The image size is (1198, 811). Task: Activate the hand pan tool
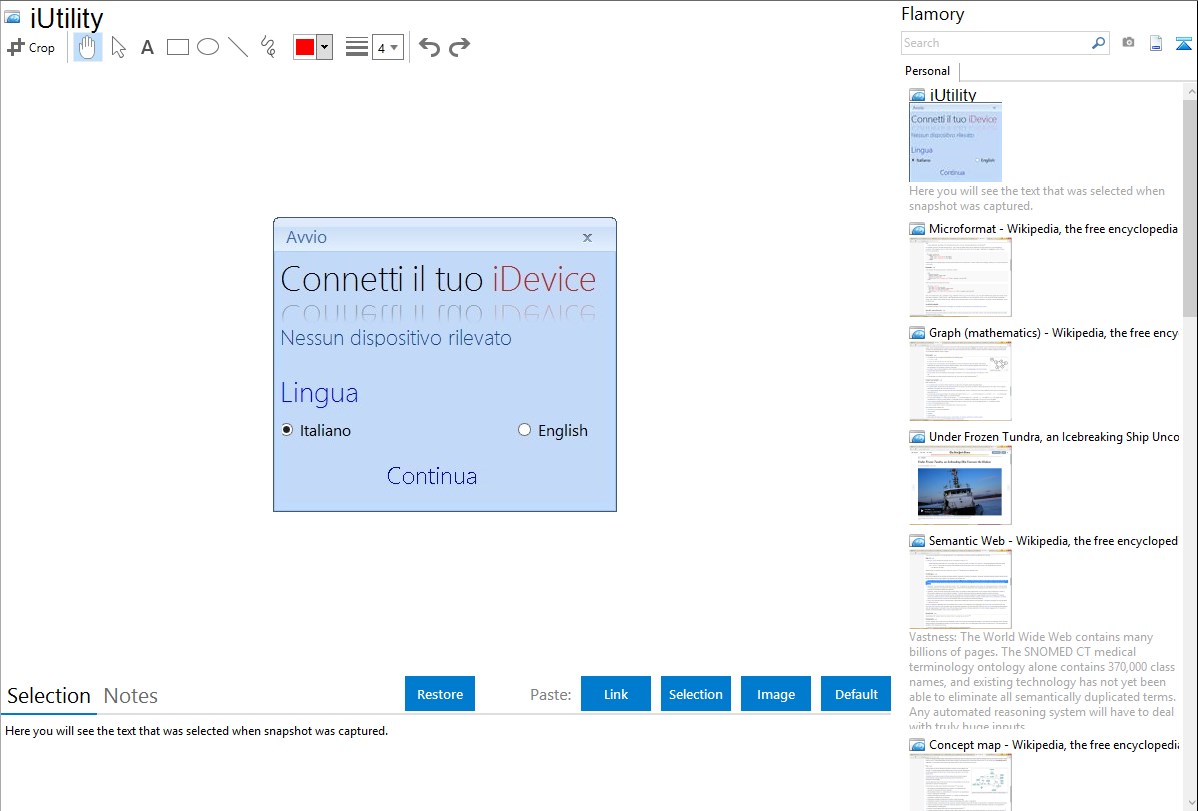click(88, 47)
